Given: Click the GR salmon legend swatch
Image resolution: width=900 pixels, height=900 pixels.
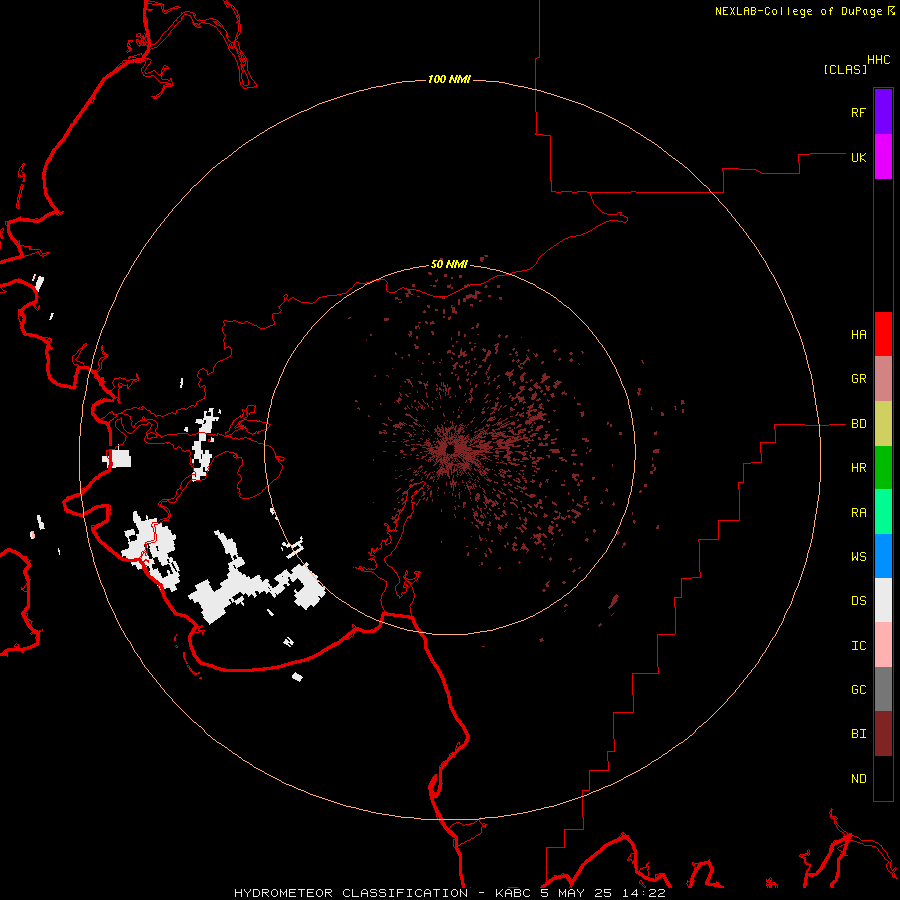Looking at the screenshot, I should coord(883,379).
